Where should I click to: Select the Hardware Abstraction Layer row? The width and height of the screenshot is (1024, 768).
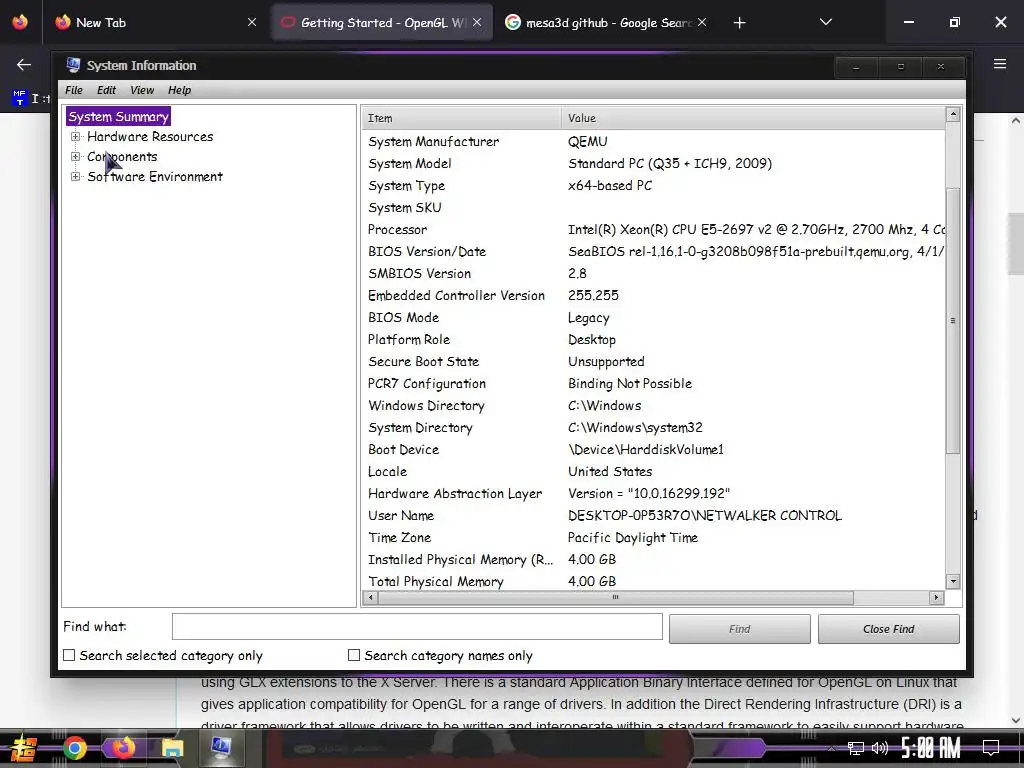click(653, 493)
